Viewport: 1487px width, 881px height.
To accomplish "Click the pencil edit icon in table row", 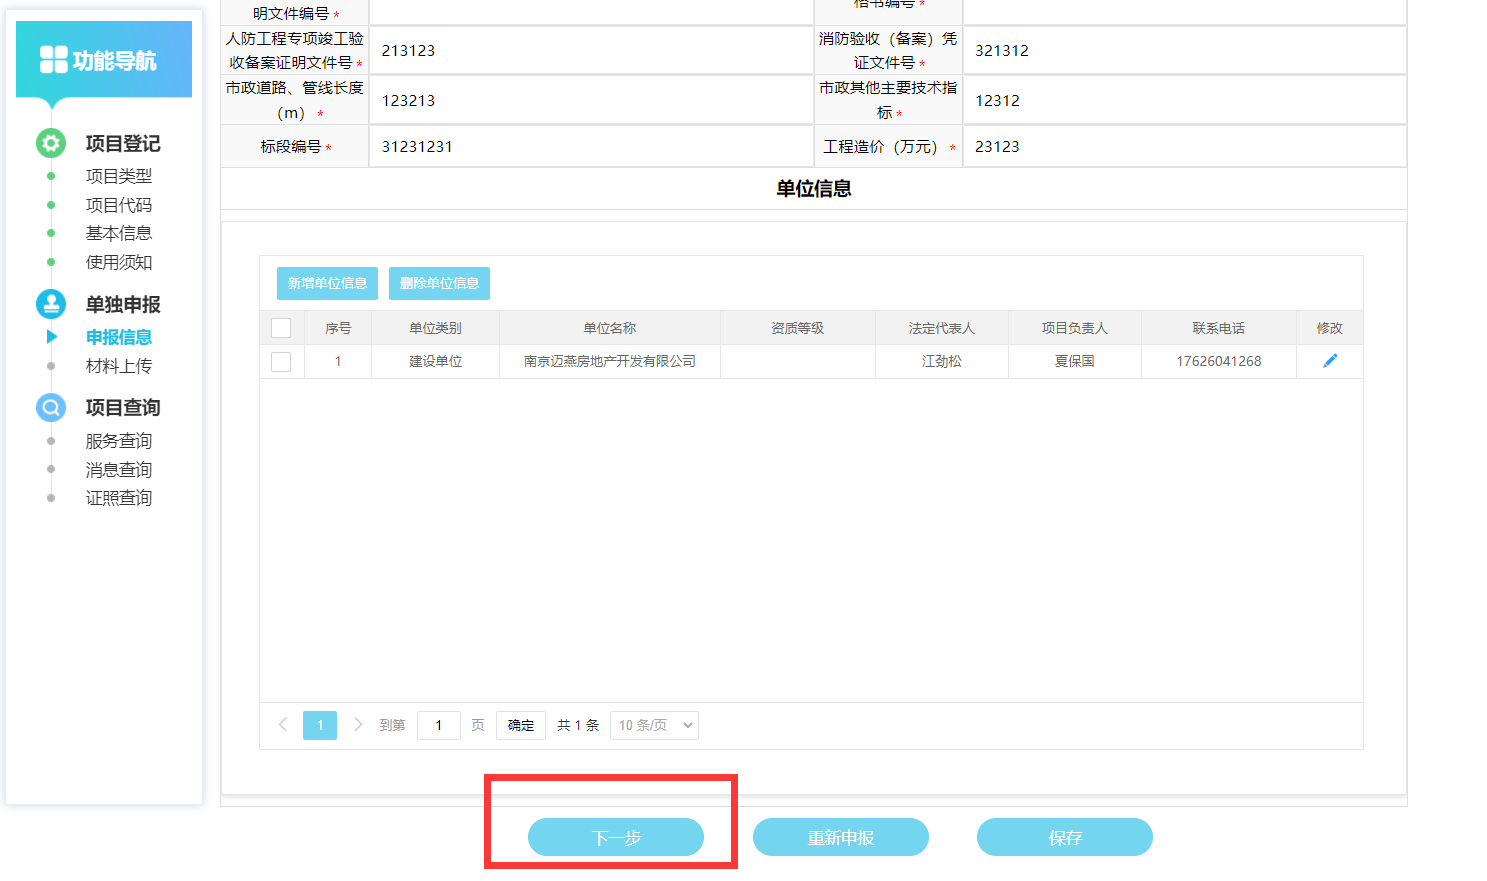I will (1329, 361).
